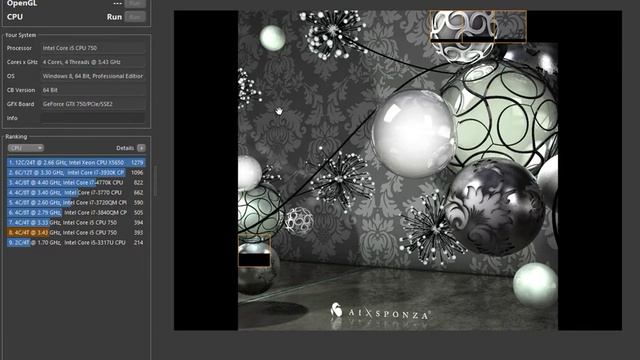The height and width of the screenshot is (360, 640).
Task: Select the Processor field showing Intel Core i5 CPU 750
Action: [93, 48]
